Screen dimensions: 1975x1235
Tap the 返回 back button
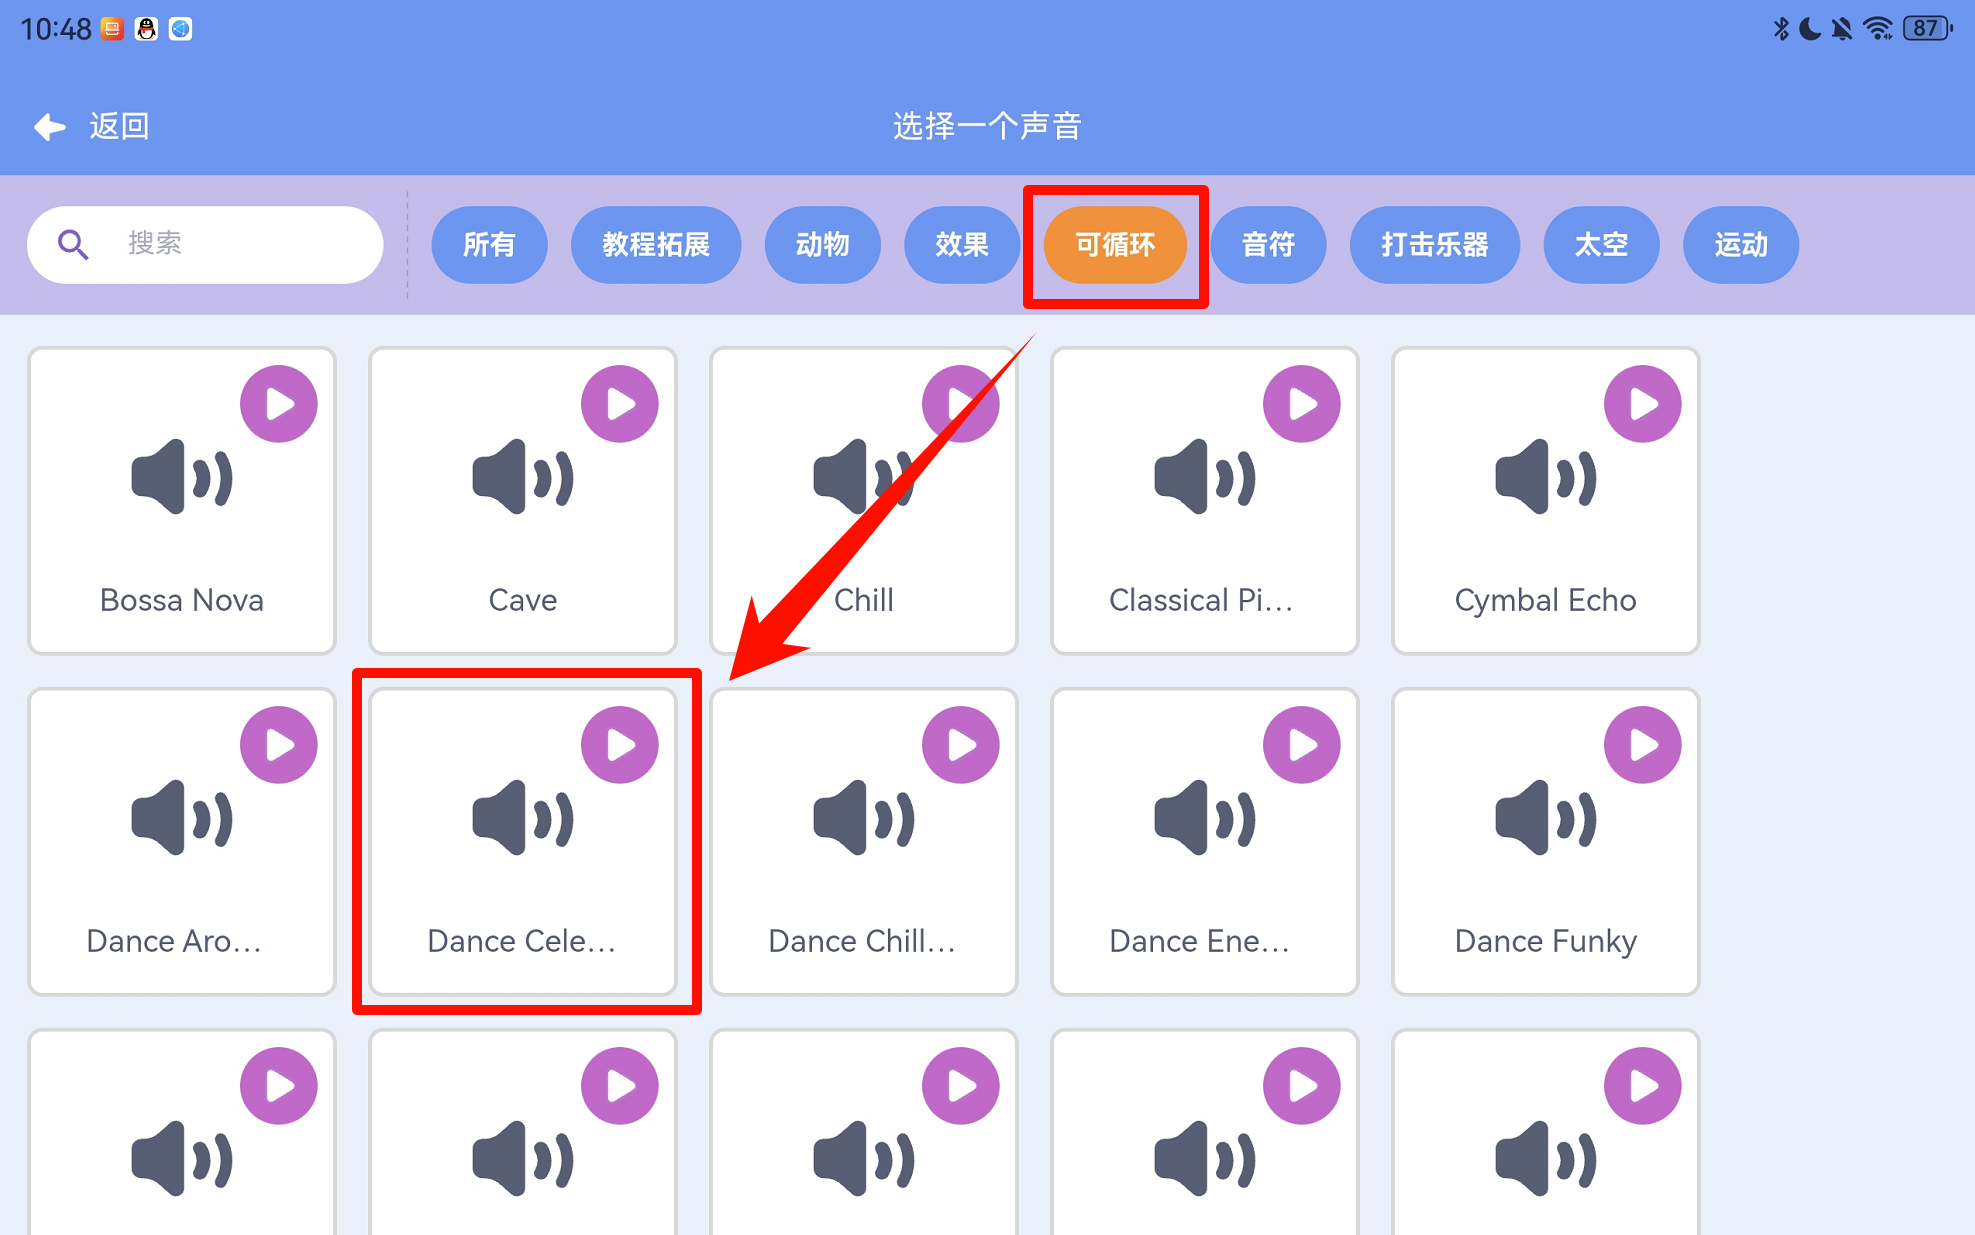tap(92, 127)
